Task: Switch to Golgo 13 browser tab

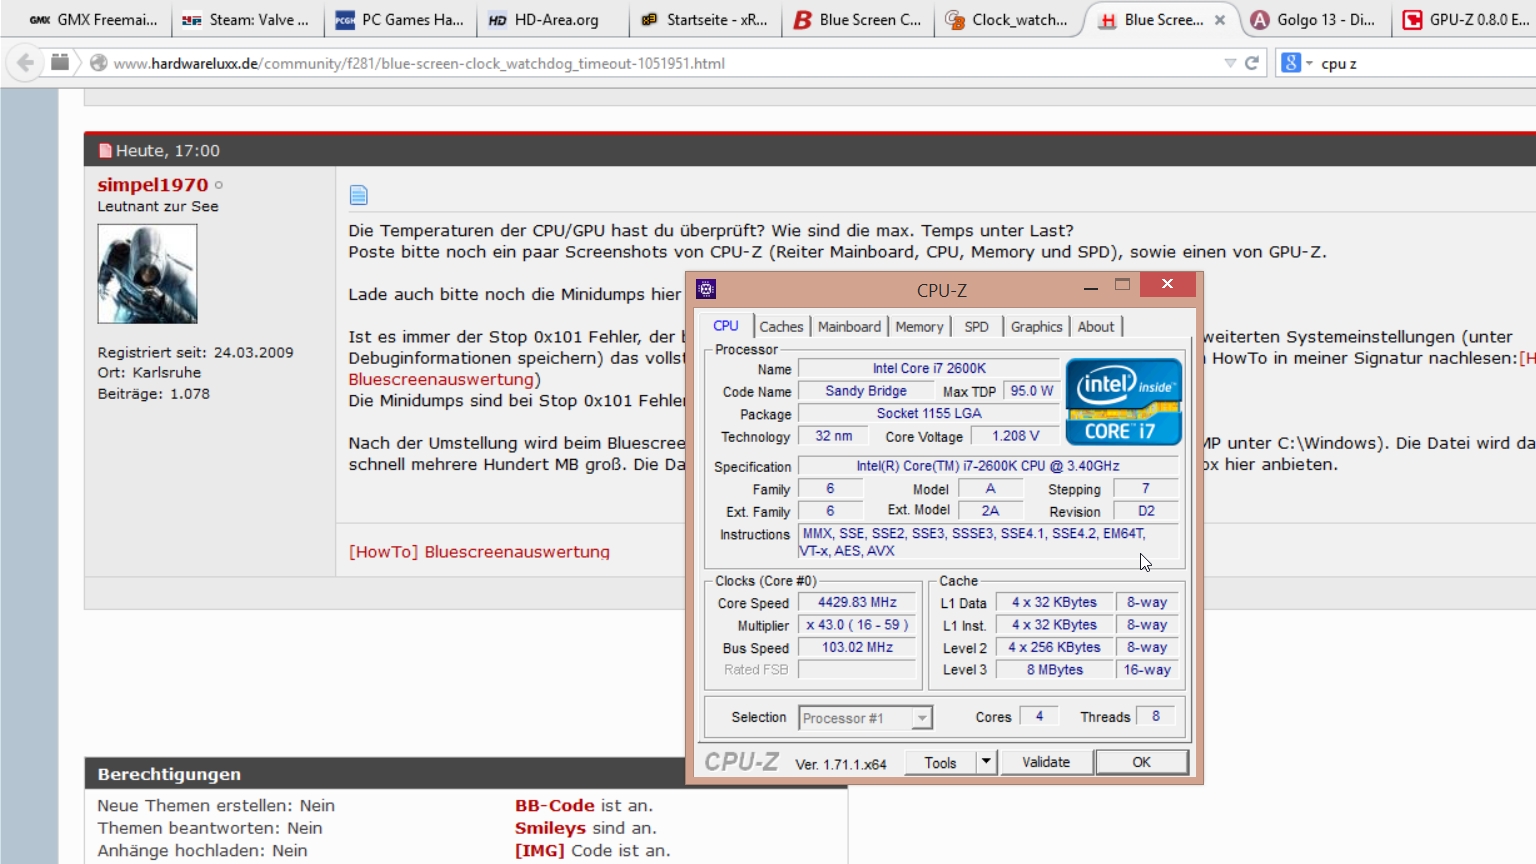Action: tap(1315, 20)
